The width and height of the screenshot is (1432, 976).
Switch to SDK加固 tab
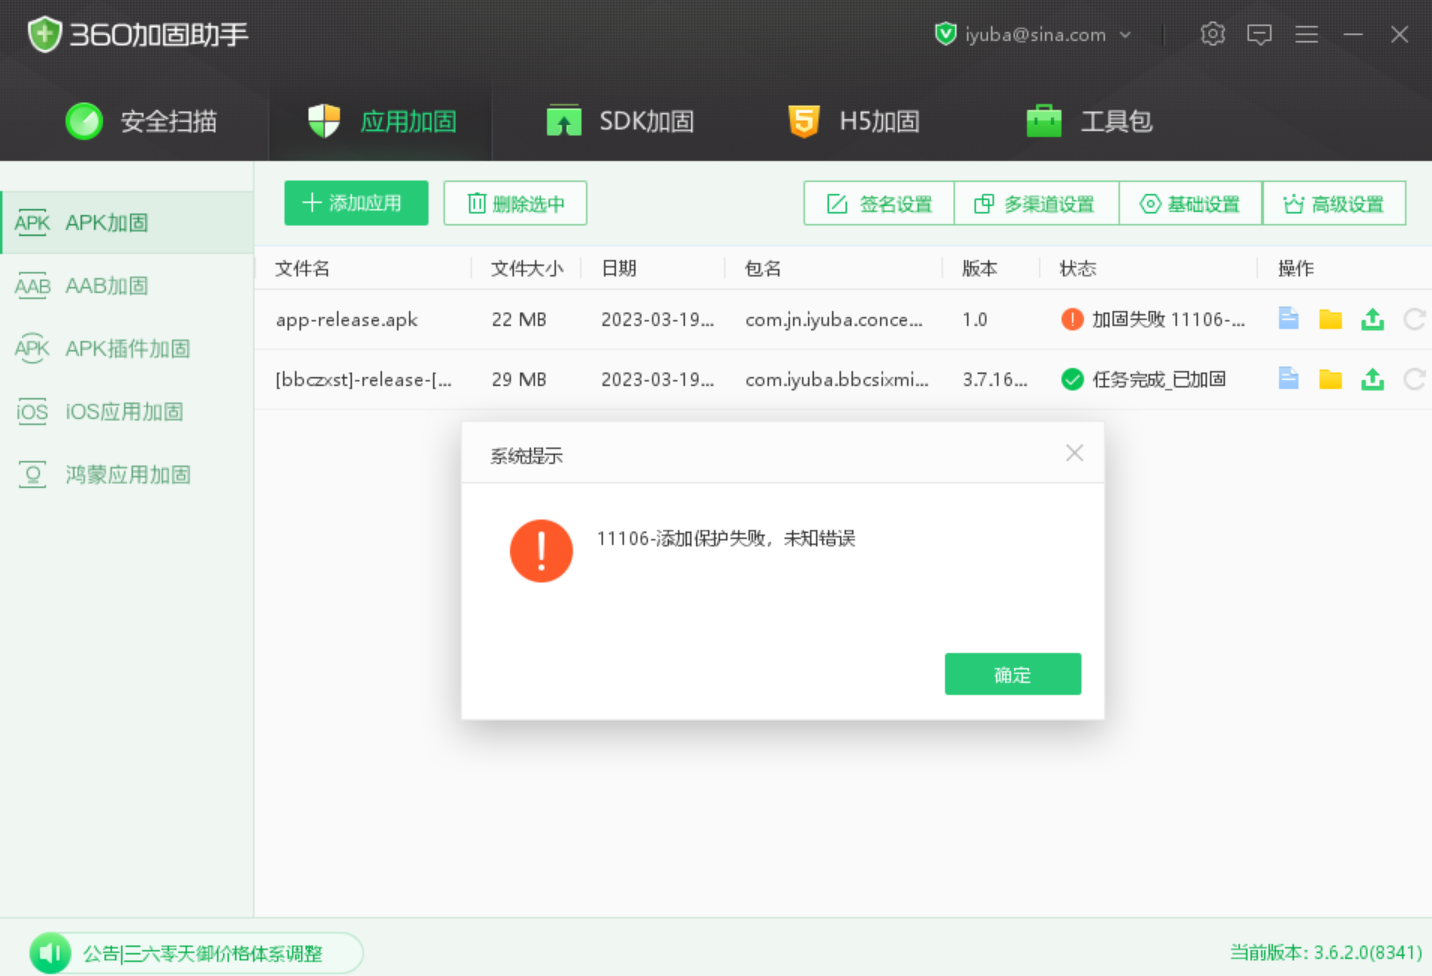pyautogui.click(x=620, y=121)
